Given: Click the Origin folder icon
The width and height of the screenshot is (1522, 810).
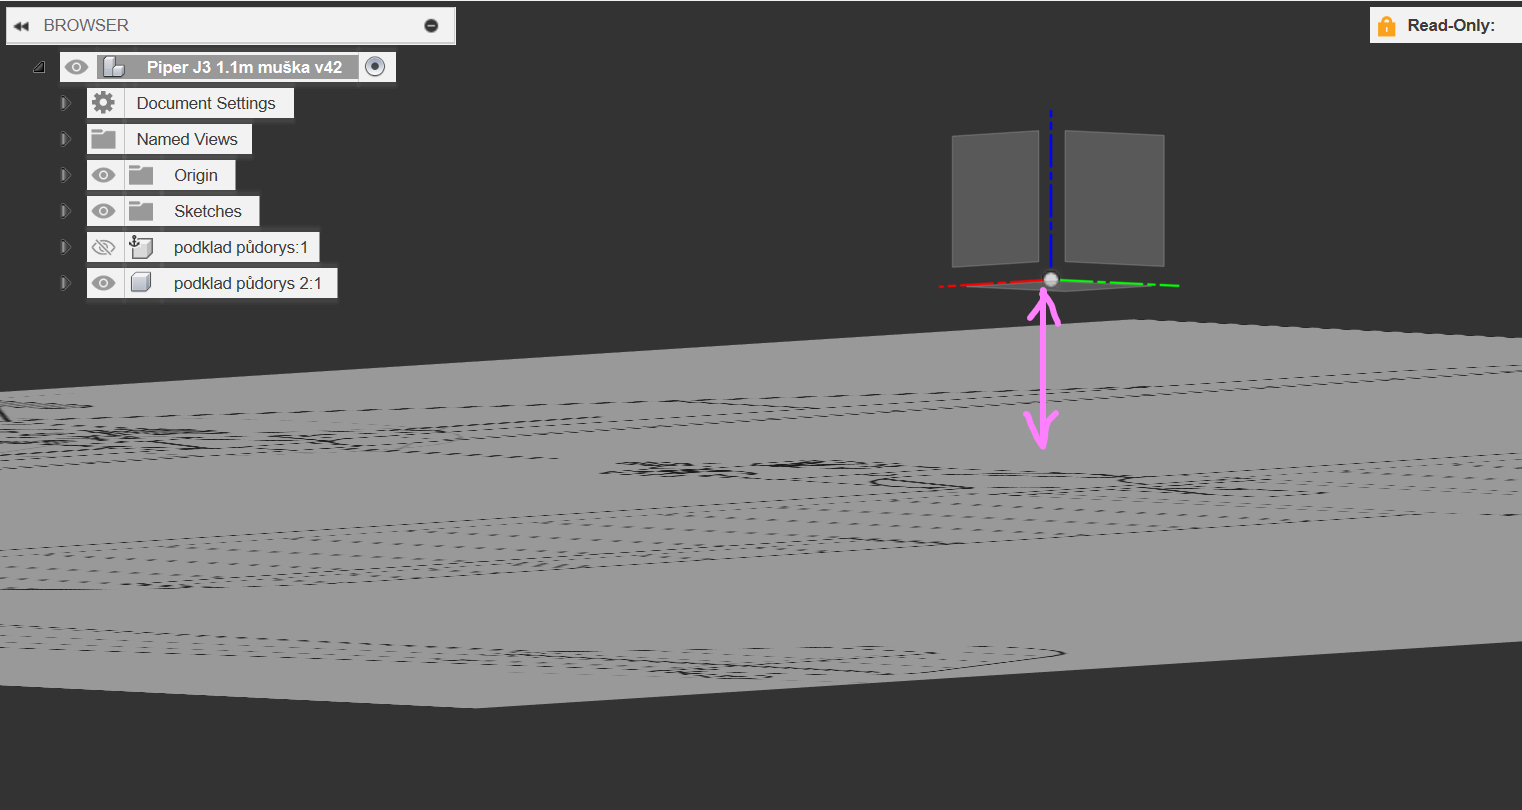Looking at the screenshot, I should 141,175.
